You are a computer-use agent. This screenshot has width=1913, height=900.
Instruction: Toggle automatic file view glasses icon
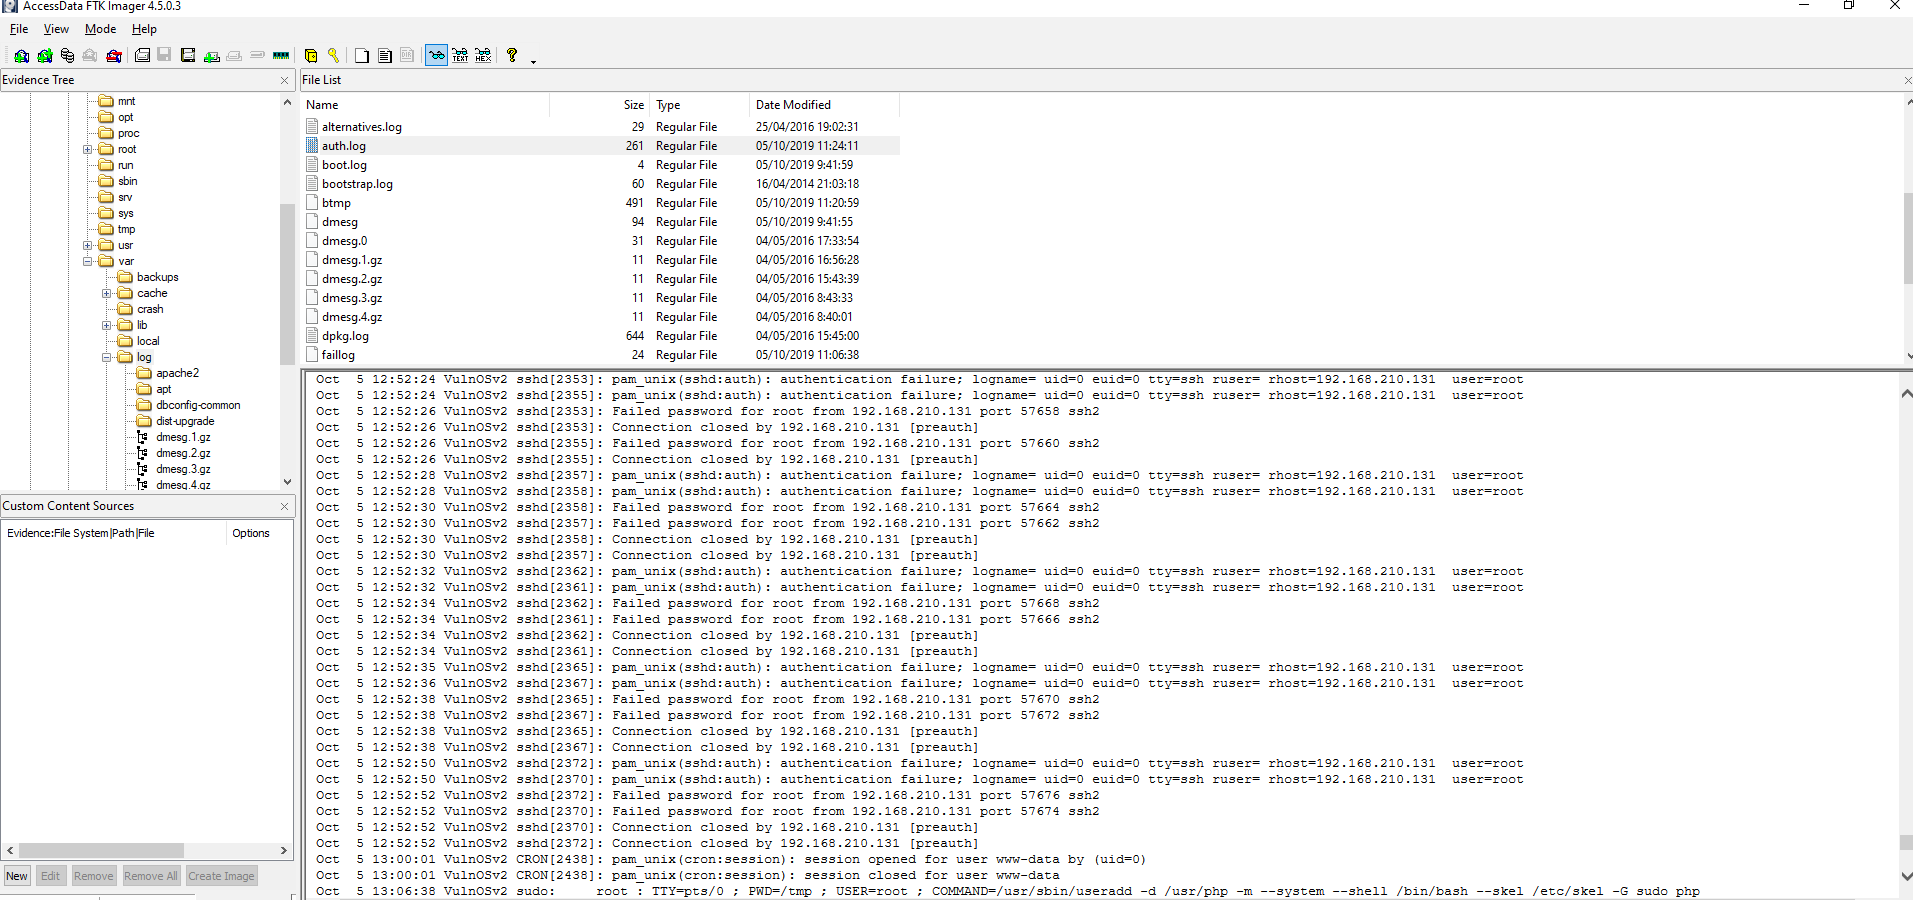tap(437, 56)
